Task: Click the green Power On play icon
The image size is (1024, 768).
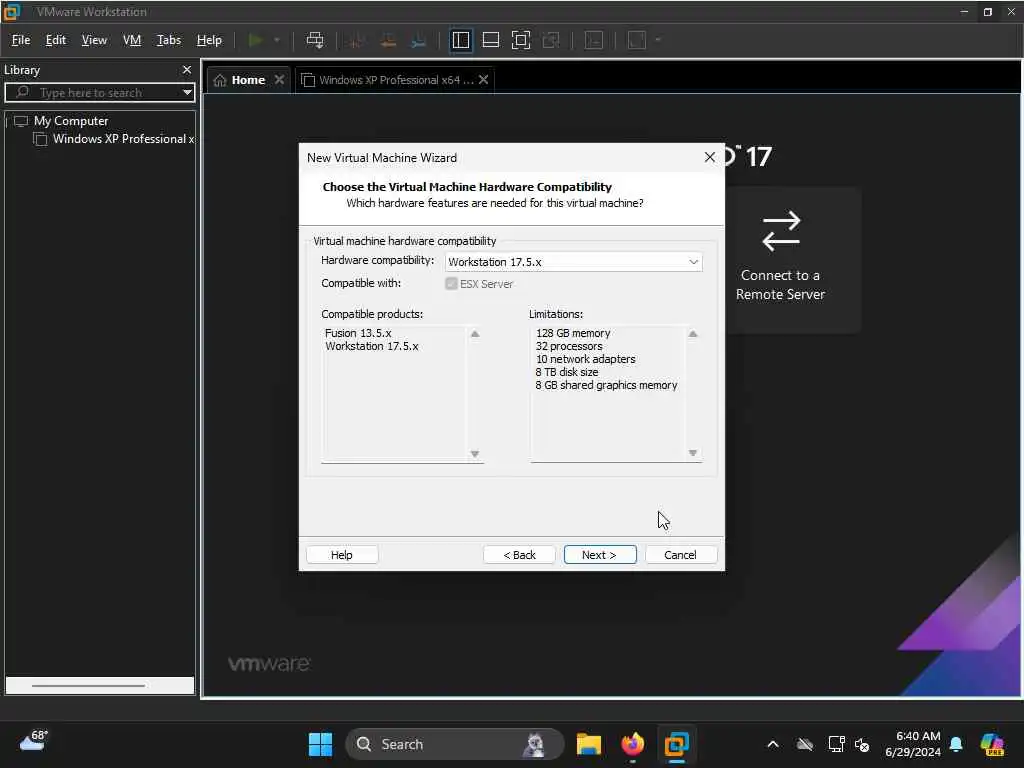Action: point(255,40)
